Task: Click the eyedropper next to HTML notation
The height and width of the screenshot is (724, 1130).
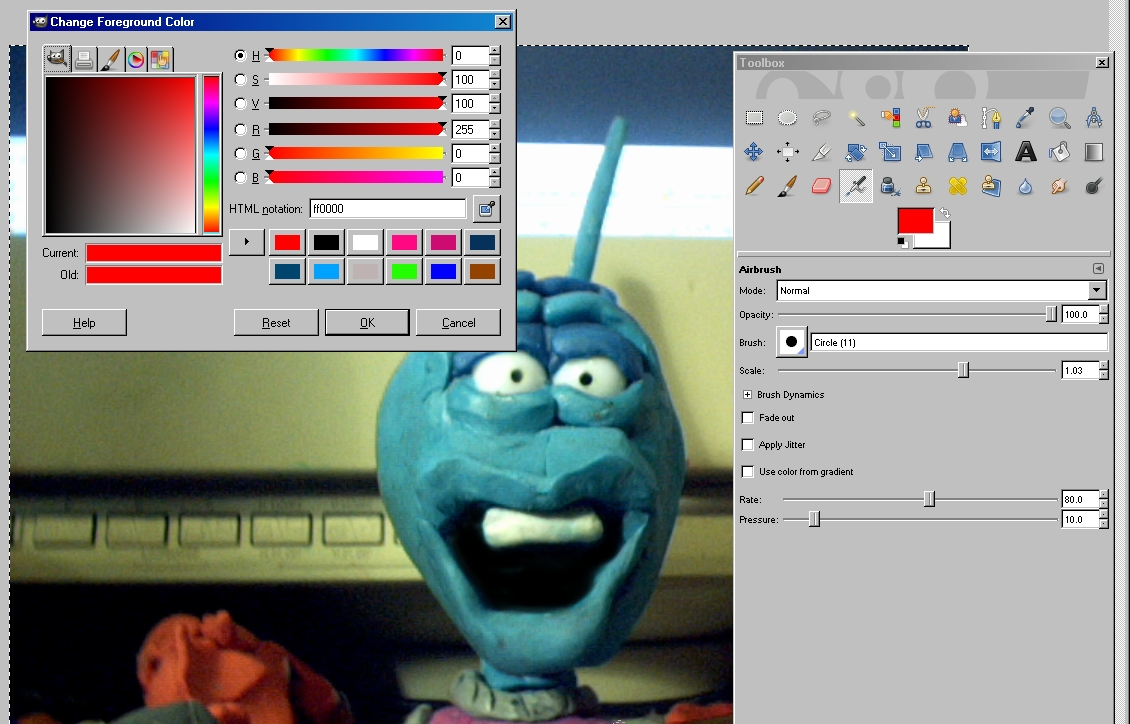Action: [x=486, y=209]
